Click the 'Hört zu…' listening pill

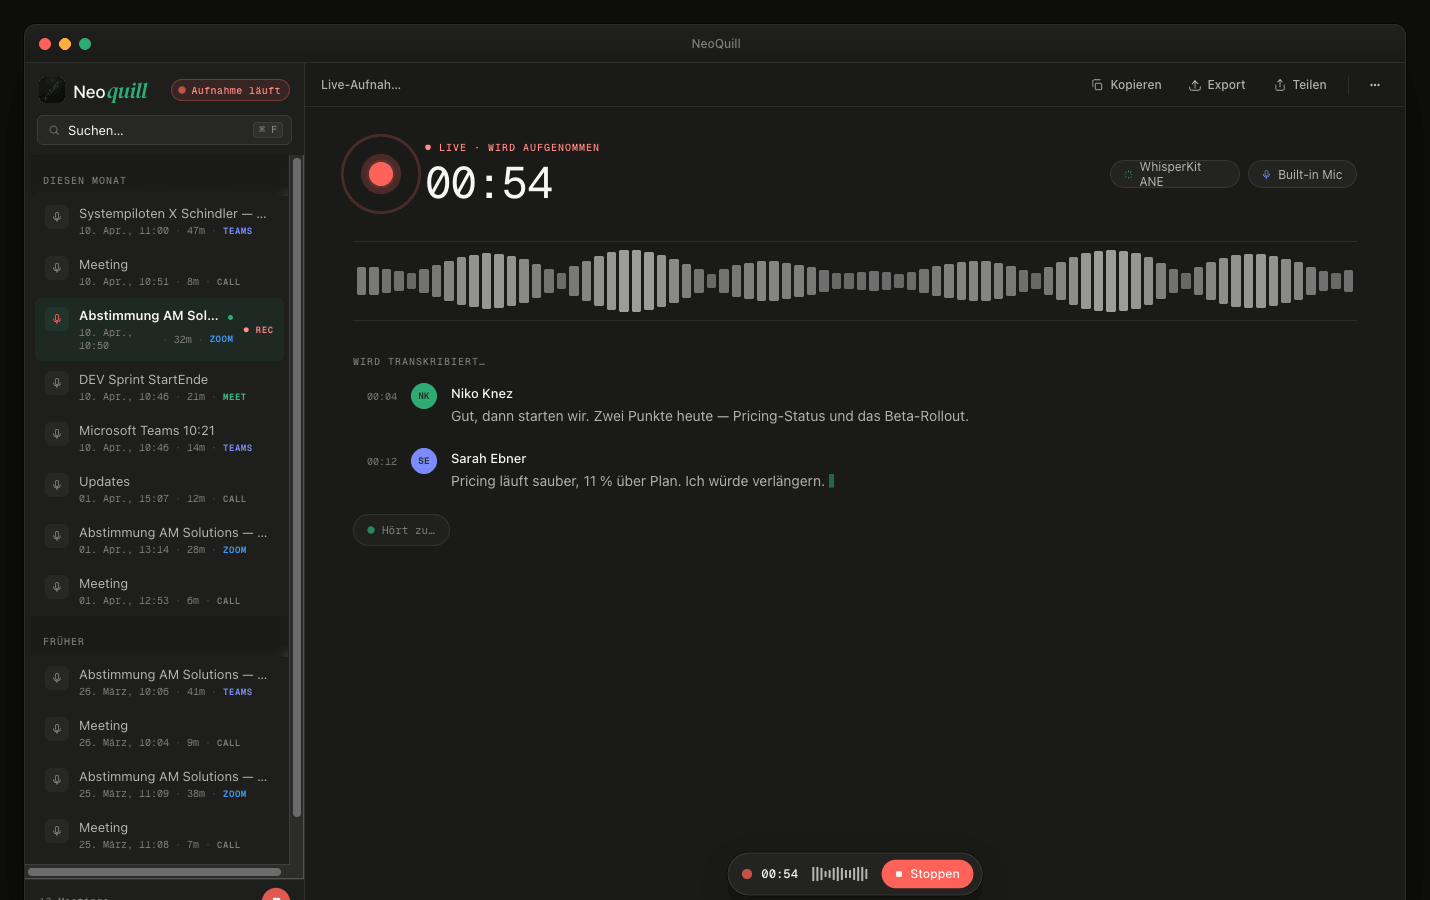pos(401,530)
